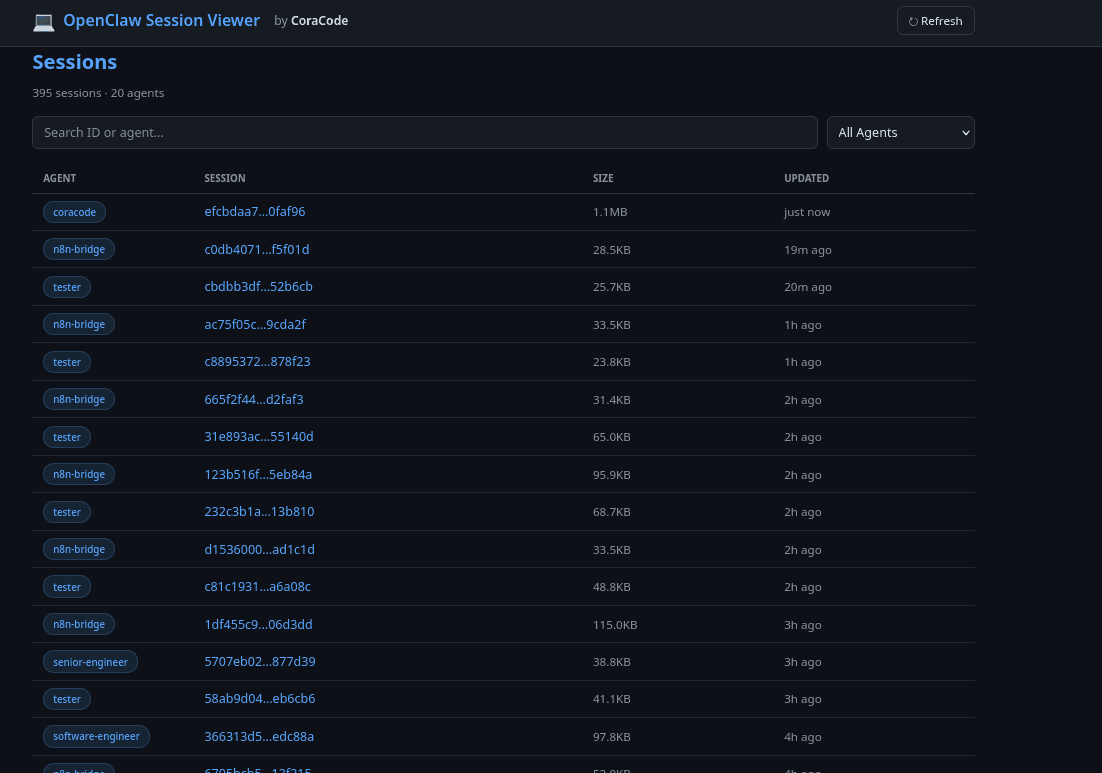The height and width of the screenshot is (773, 1102).
Task: Click the CoraCode author link
Action: (x=319, y=20)
